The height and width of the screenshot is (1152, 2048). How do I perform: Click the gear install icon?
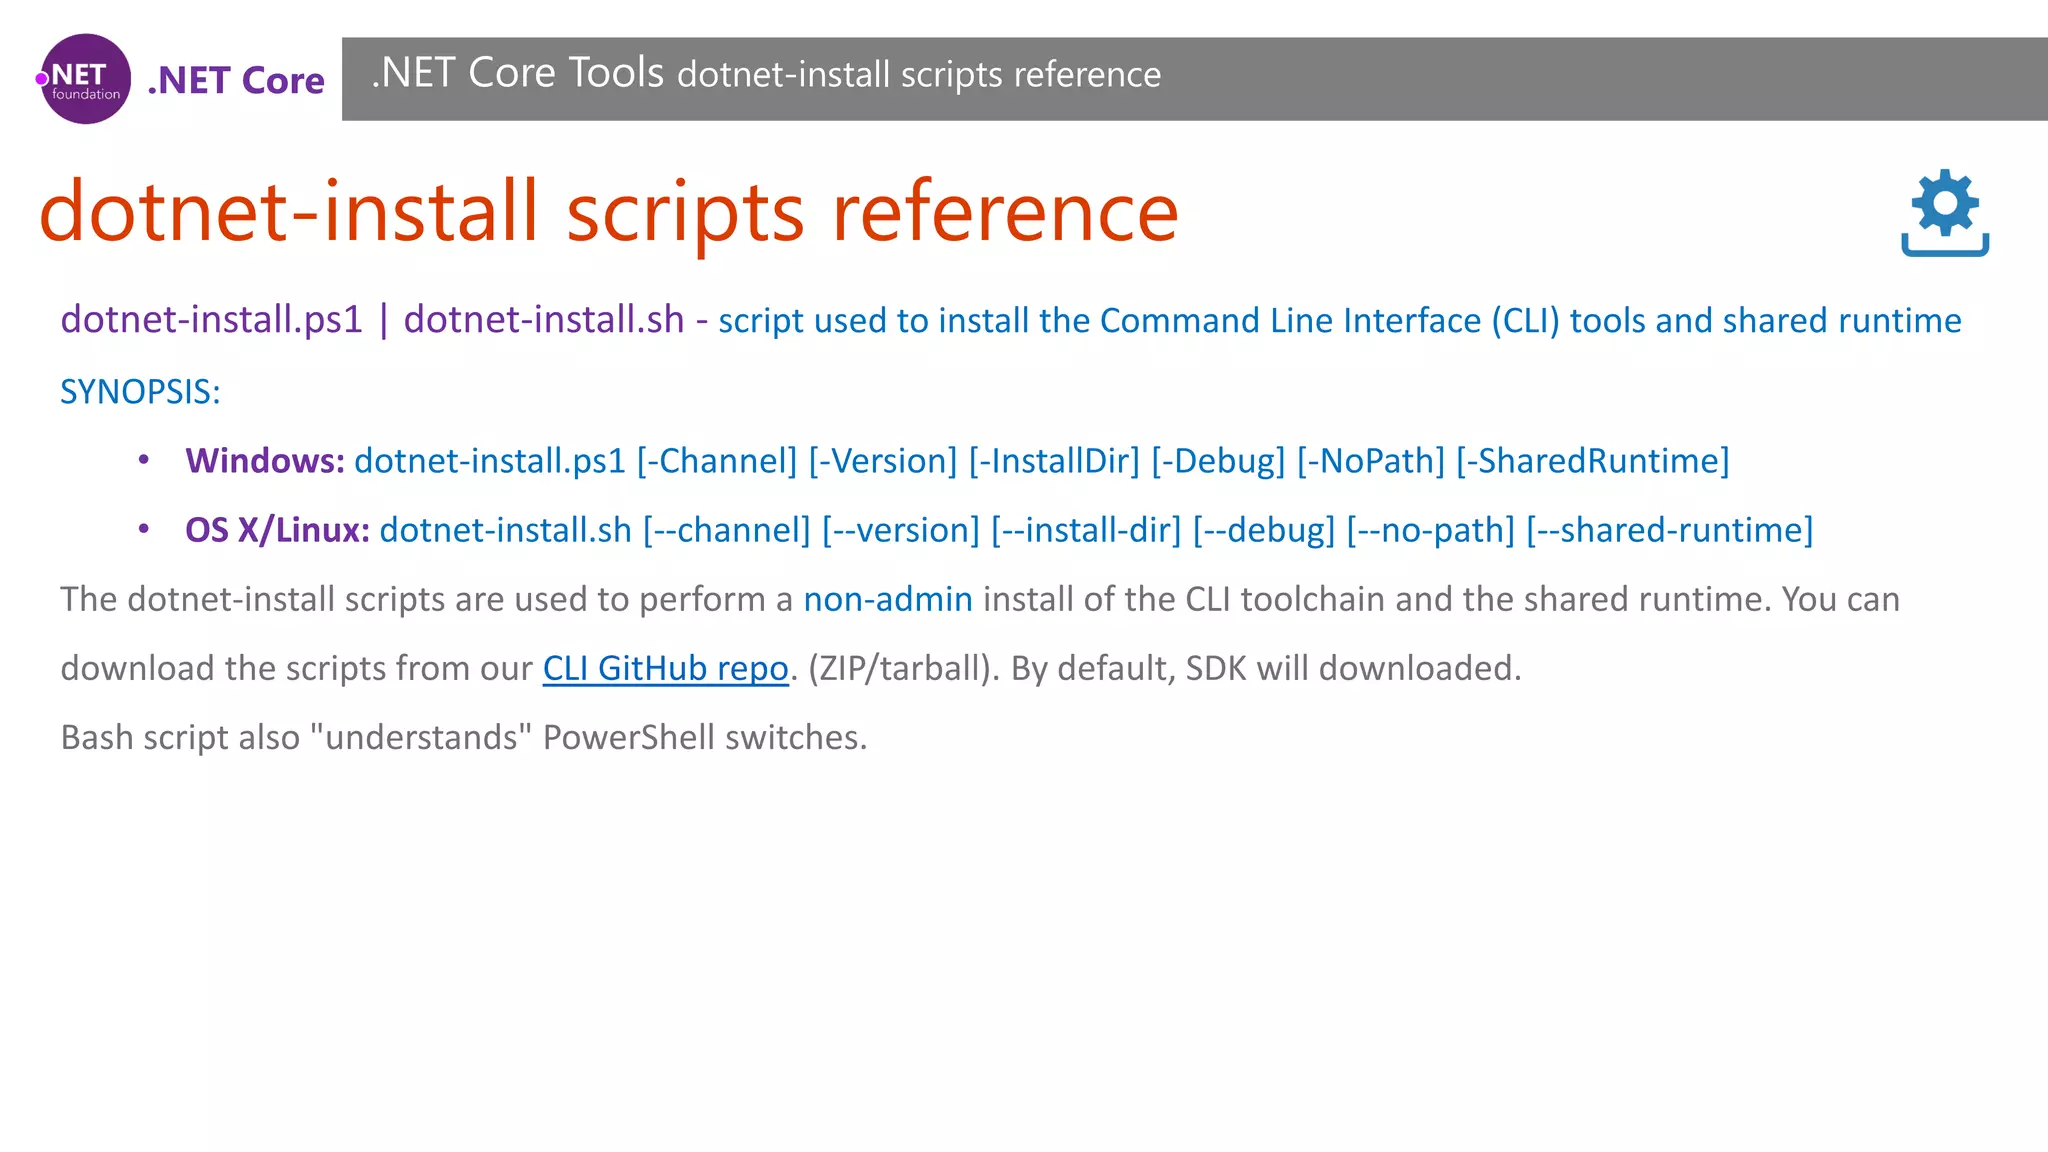[1945, 213]
